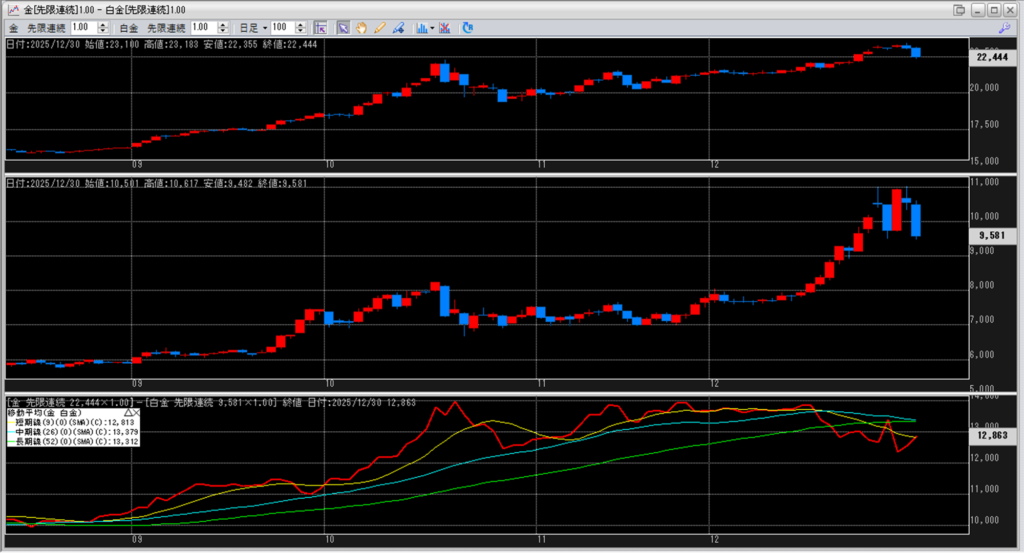Viewport: 1024px width, 553px height.
Task: Click the blue line-drawing pen icon
Action: [x=398, y=27]
